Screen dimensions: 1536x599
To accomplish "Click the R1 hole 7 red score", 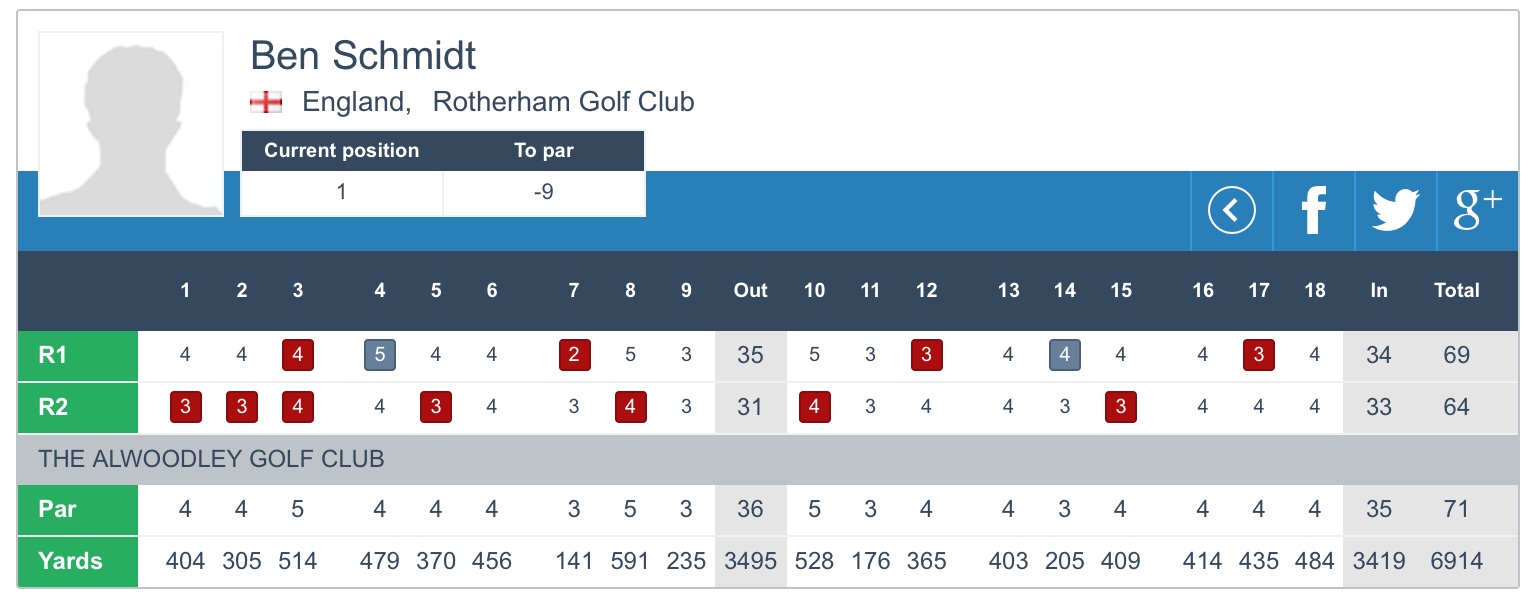I will [x=574, y=355].
